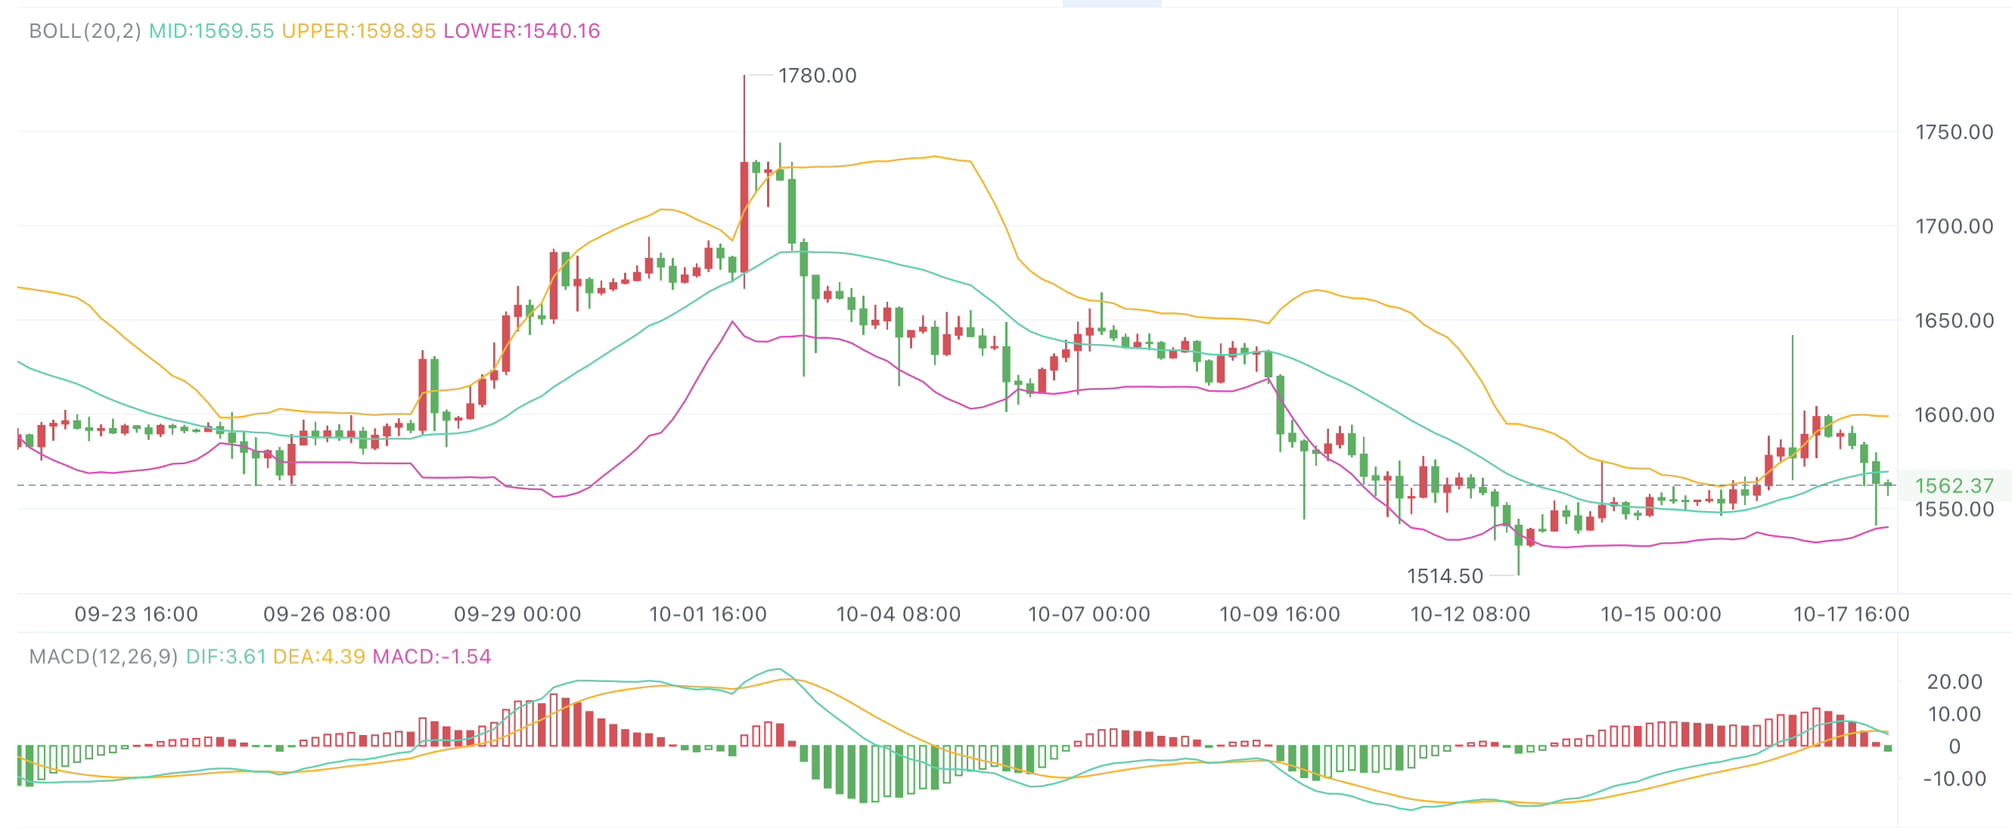Click the 10-01 16:00 time label
Image resolution: width=2012 pixels, height=828 pixels.
[708, 614]
